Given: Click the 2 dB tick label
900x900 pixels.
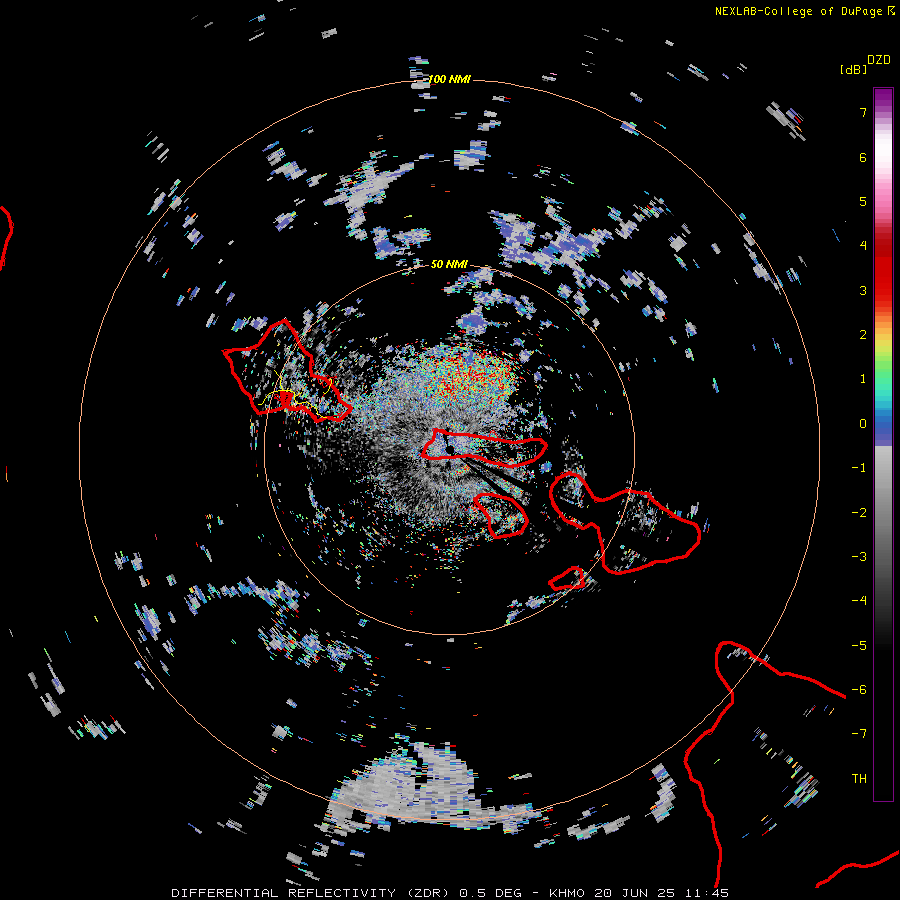Looking at the screenshot, I should point(863,335).
